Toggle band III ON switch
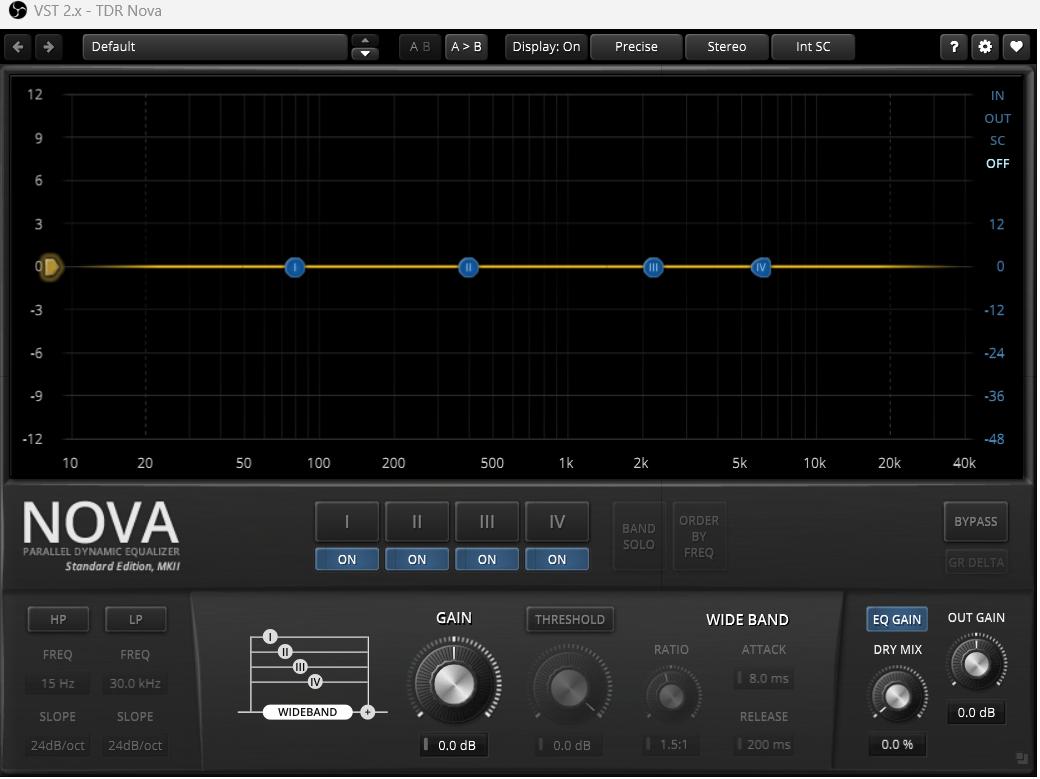This screenshot has height=779, width=1040. (487, 559)
